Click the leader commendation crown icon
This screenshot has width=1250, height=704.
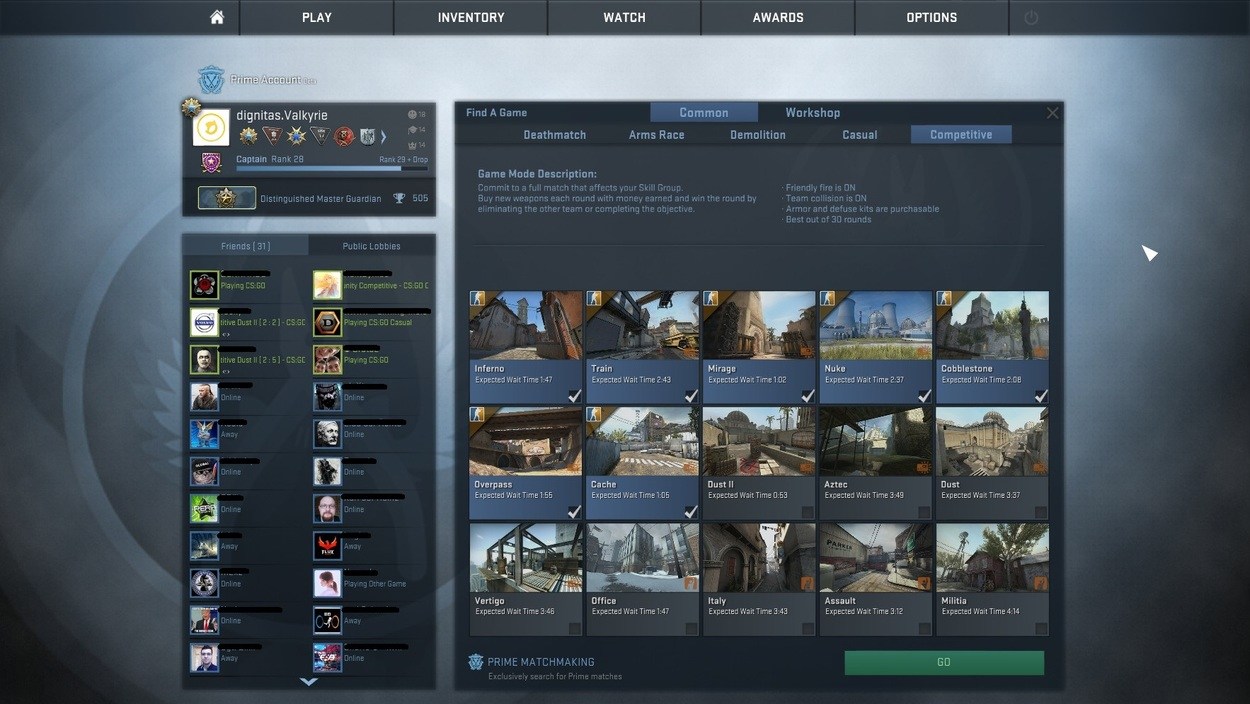click(412, 145)
